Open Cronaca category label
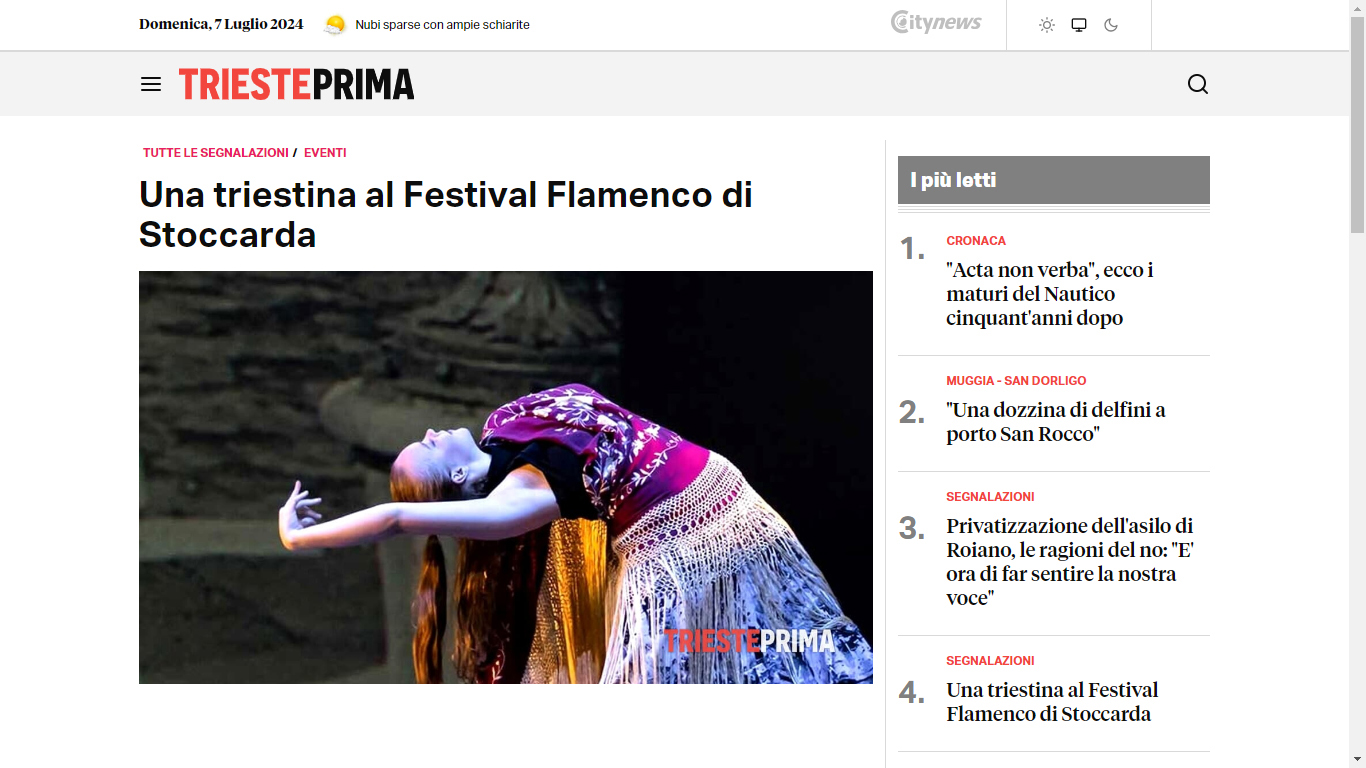 pos(976,241)
